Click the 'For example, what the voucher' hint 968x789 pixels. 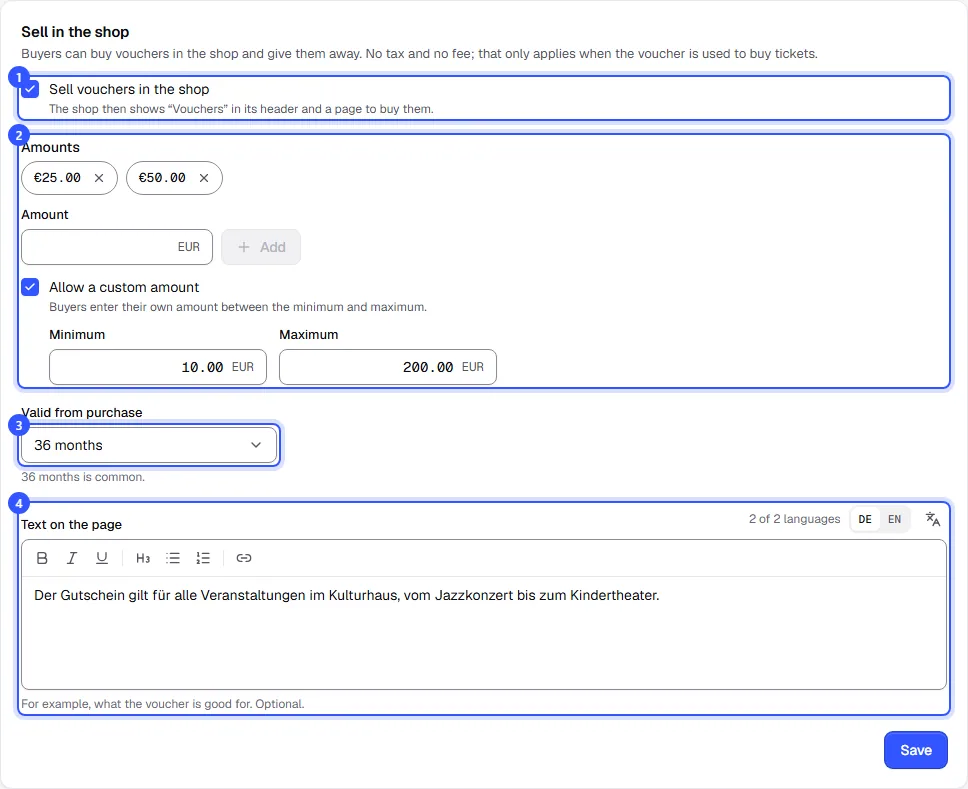[x=163, y=704]
